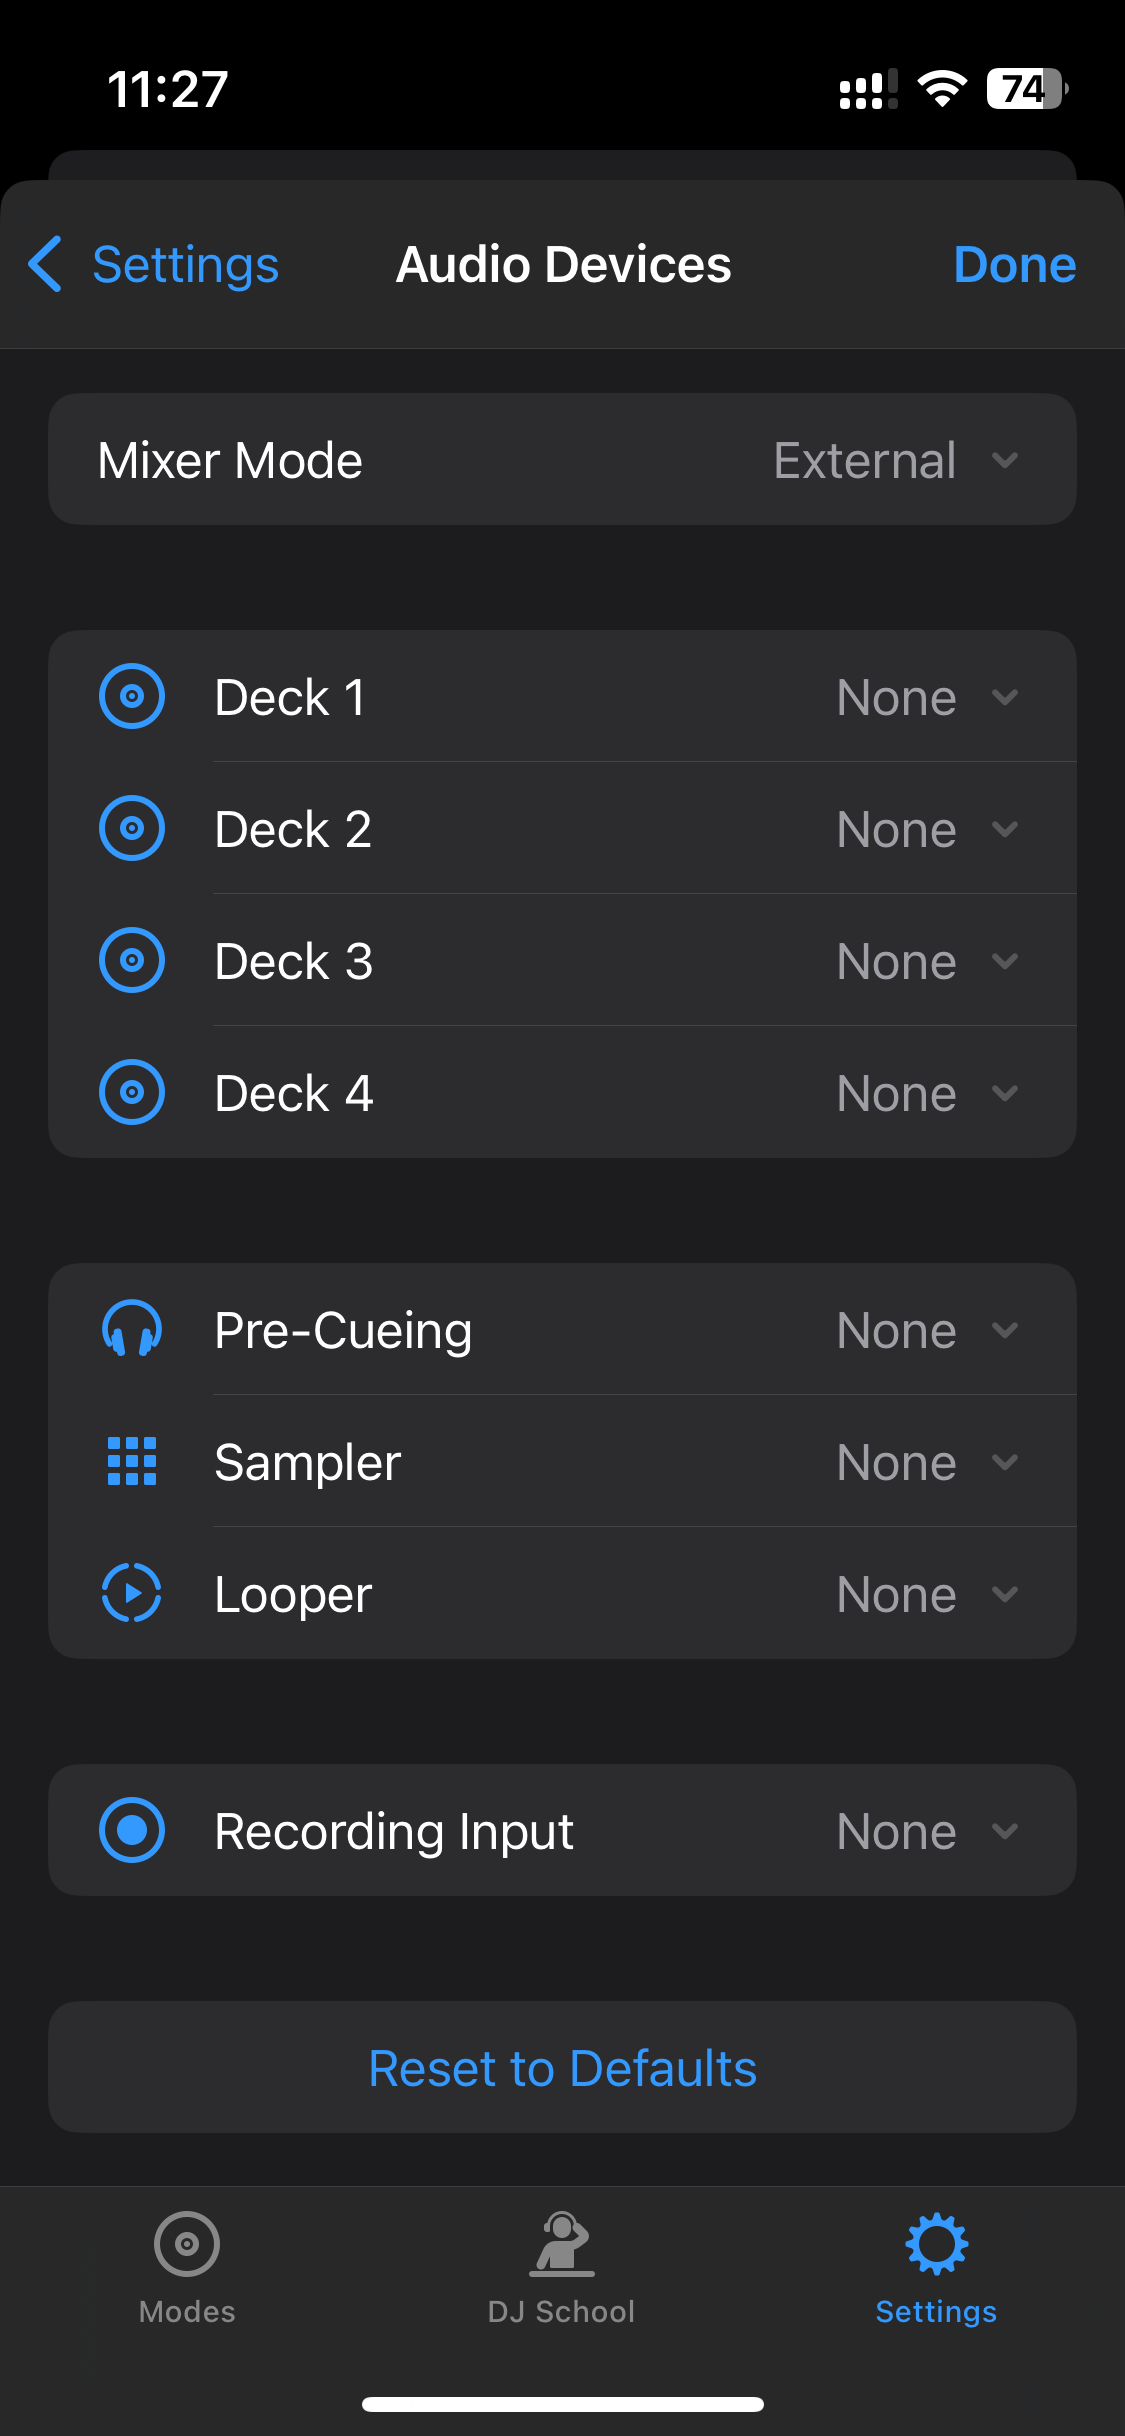This screenshot has height=2436, width=1125.
Task: Select the Pre-Cueing headphones icon
Action: (x=131, y=1330)
